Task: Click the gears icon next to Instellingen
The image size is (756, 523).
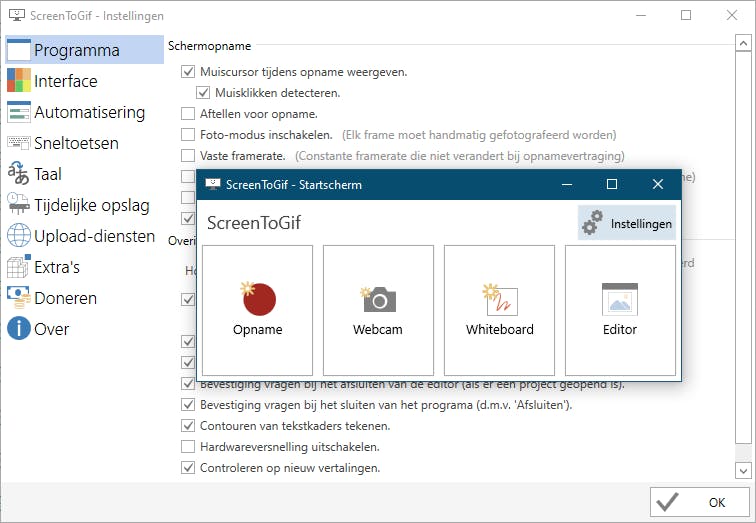Action: point(593,223)
